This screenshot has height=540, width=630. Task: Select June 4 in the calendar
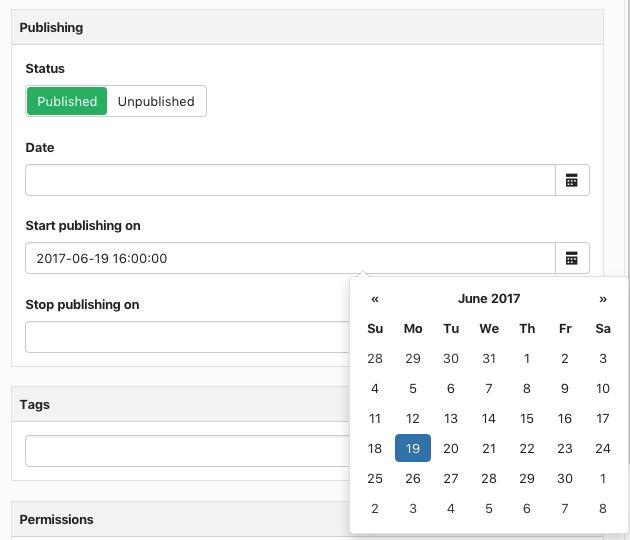coord(375,388)
